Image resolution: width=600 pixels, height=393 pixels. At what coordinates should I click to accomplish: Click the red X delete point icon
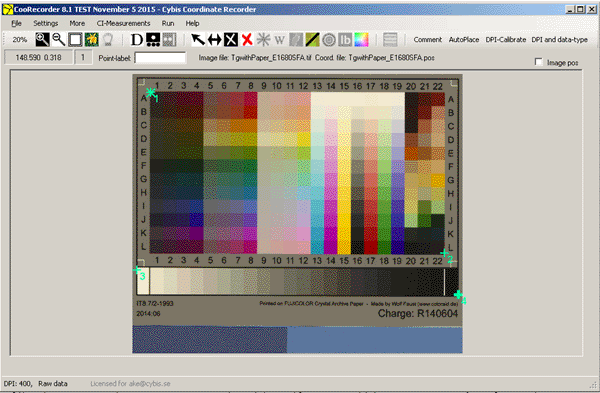pyautogui.click(x=247, y=39)
